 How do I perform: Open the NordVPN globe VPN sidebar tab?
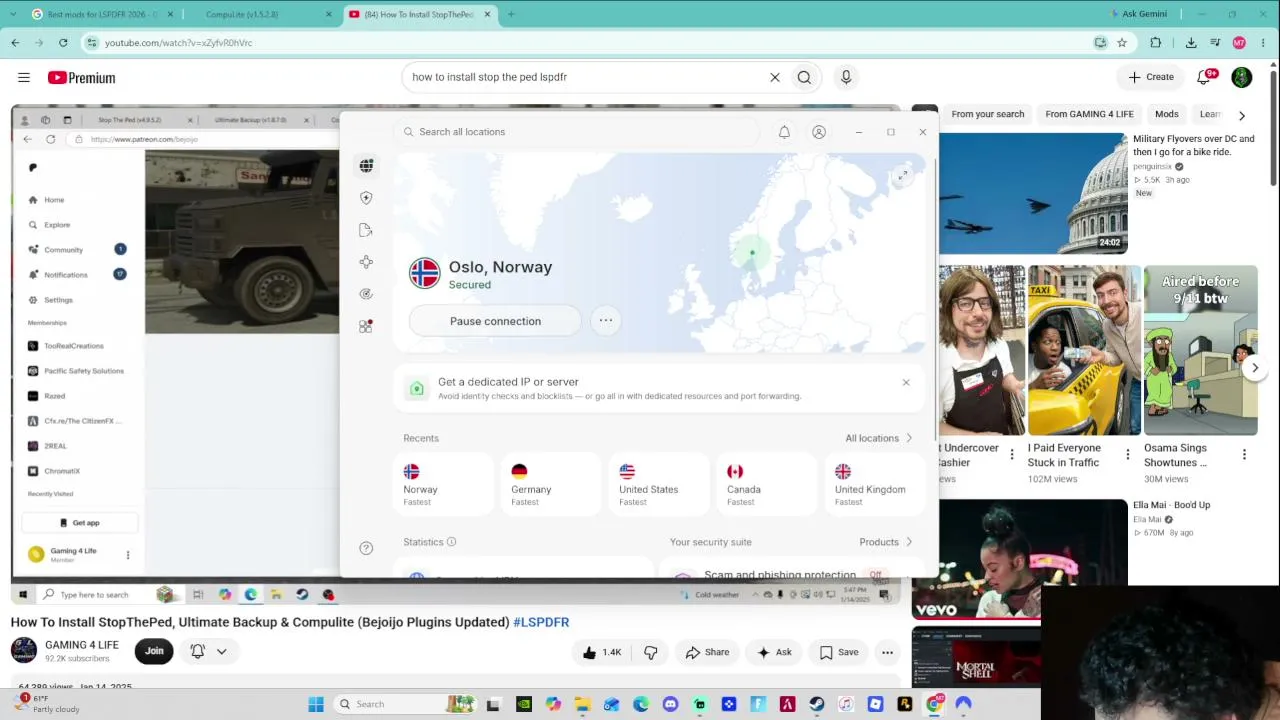tap(366, 166)
